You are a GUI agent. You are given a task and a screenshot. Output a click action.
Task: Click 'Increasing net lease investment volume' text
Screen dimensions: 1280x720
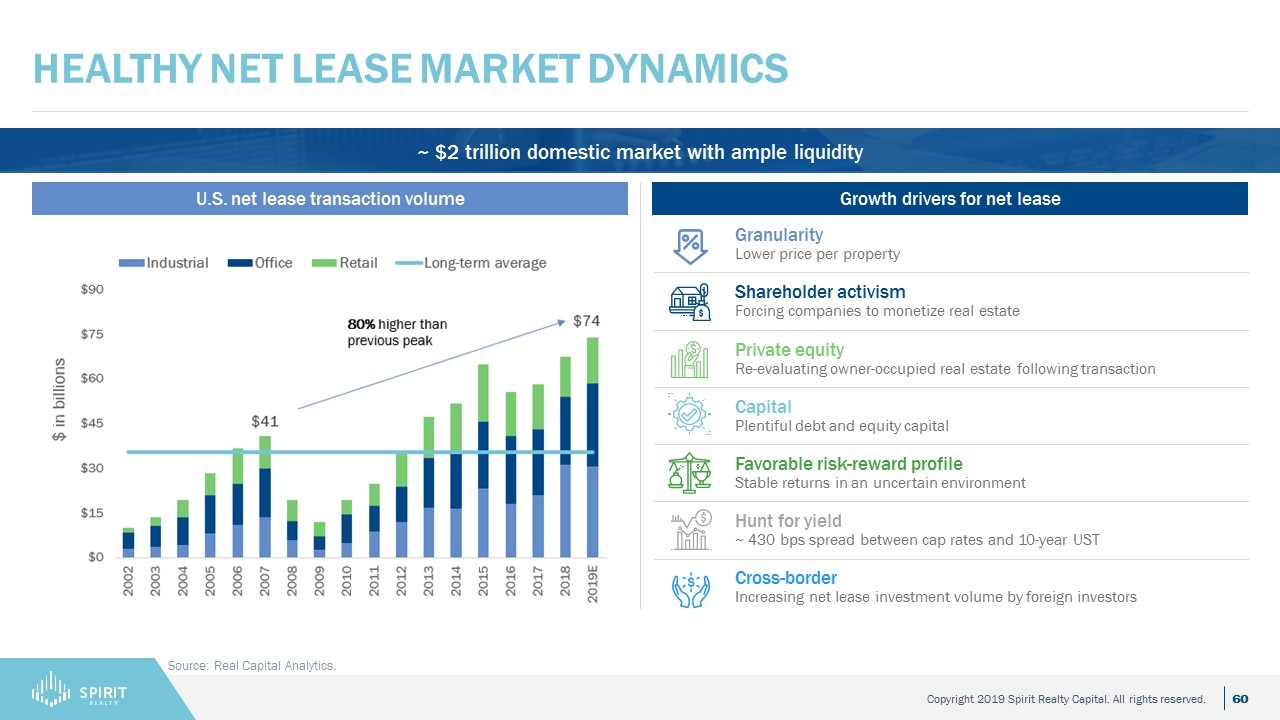[x=936, y=597]
